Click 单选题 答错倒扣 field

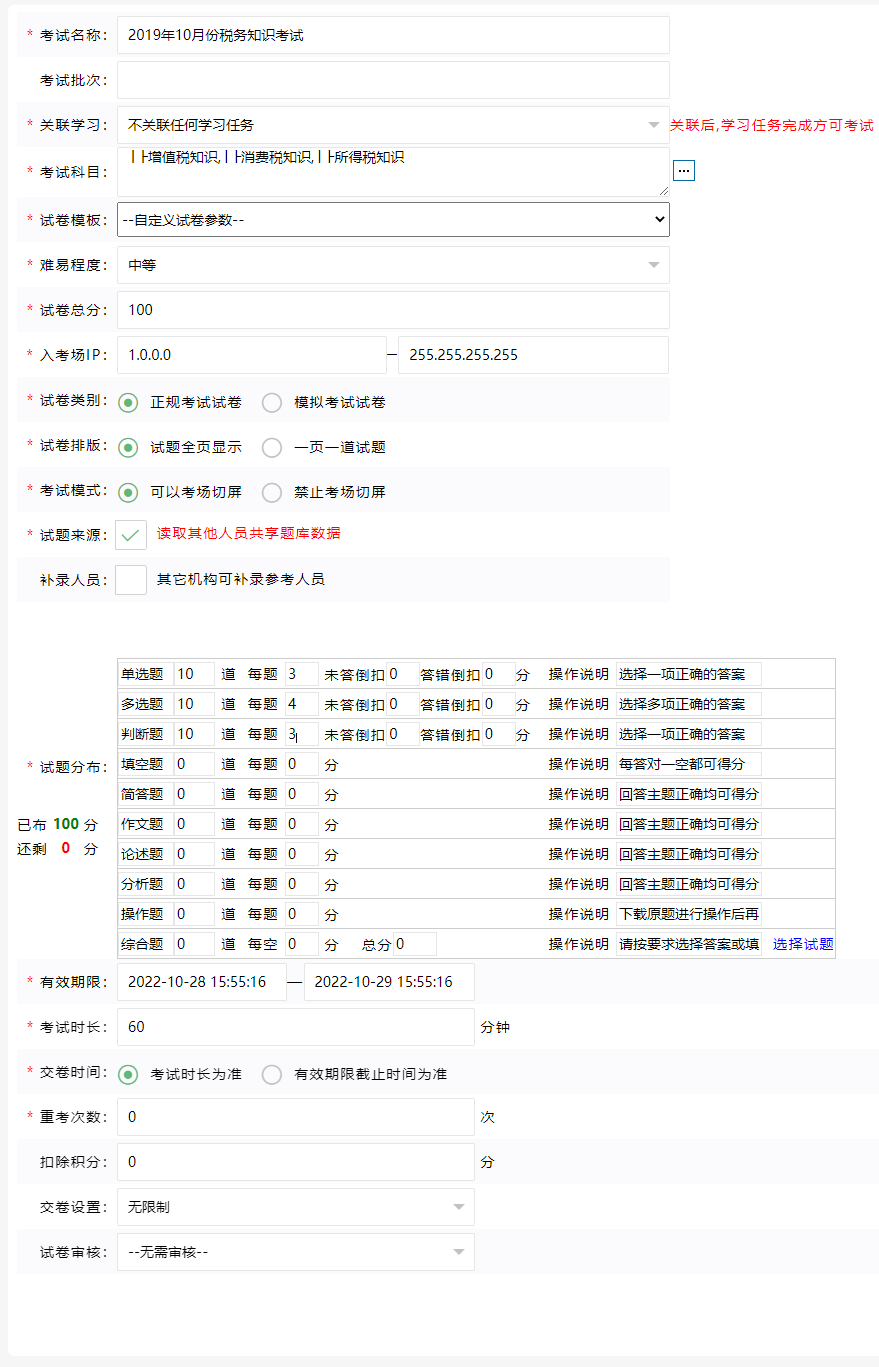tap(498, 674)
